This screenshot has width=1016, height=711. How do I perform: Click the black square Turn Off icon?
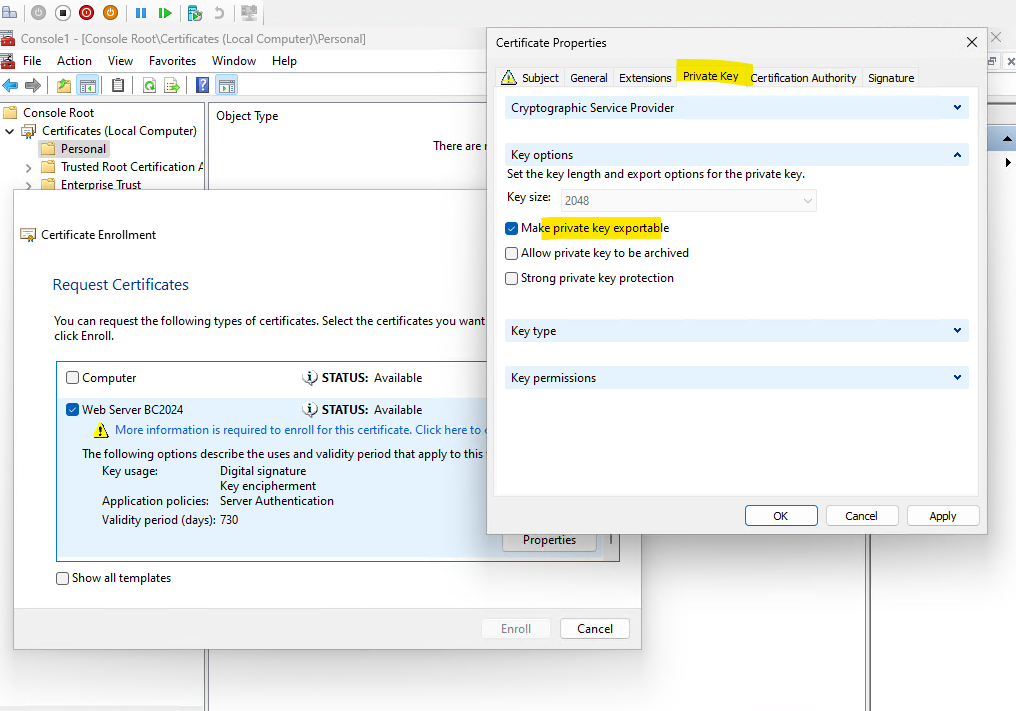tap(63, 12)
